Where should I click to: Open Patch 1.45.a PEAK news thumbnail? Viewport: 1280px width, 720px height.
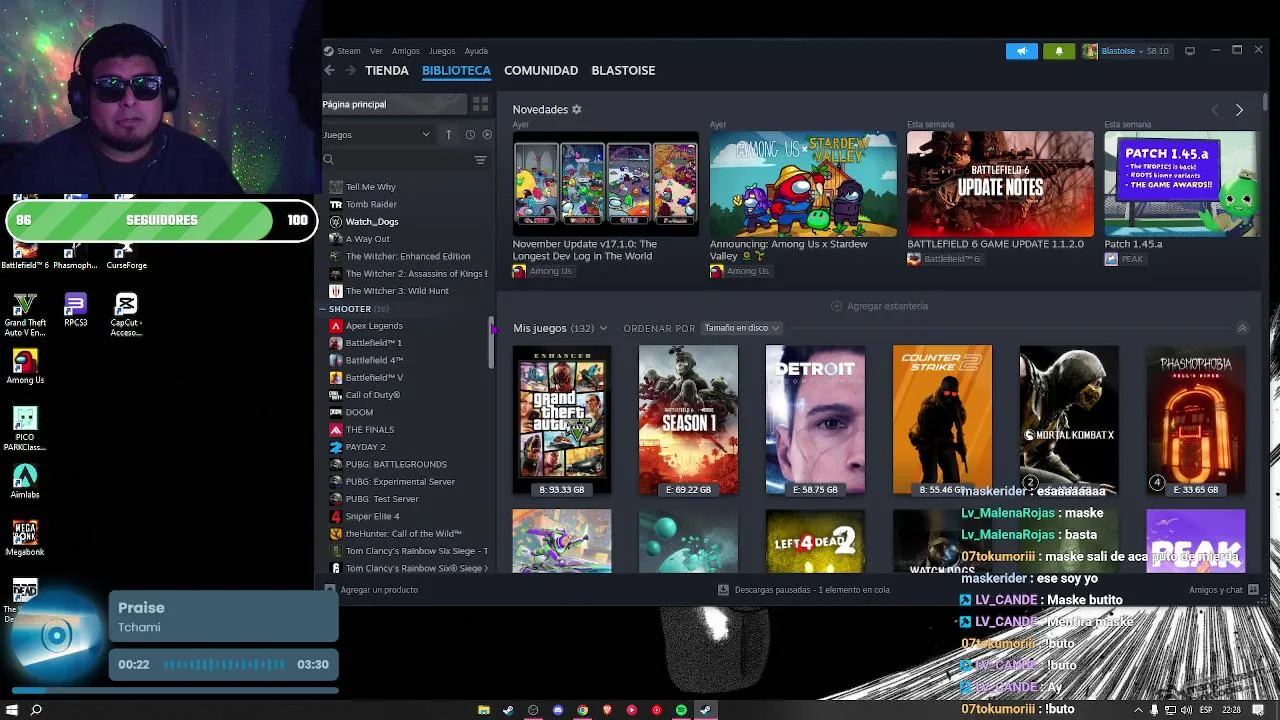pos(1182,185)
